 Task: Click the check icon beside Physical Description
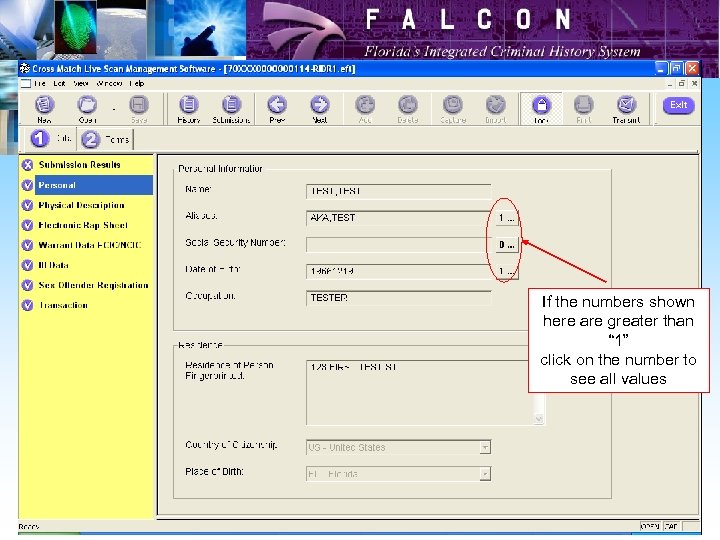pos(28,205)
